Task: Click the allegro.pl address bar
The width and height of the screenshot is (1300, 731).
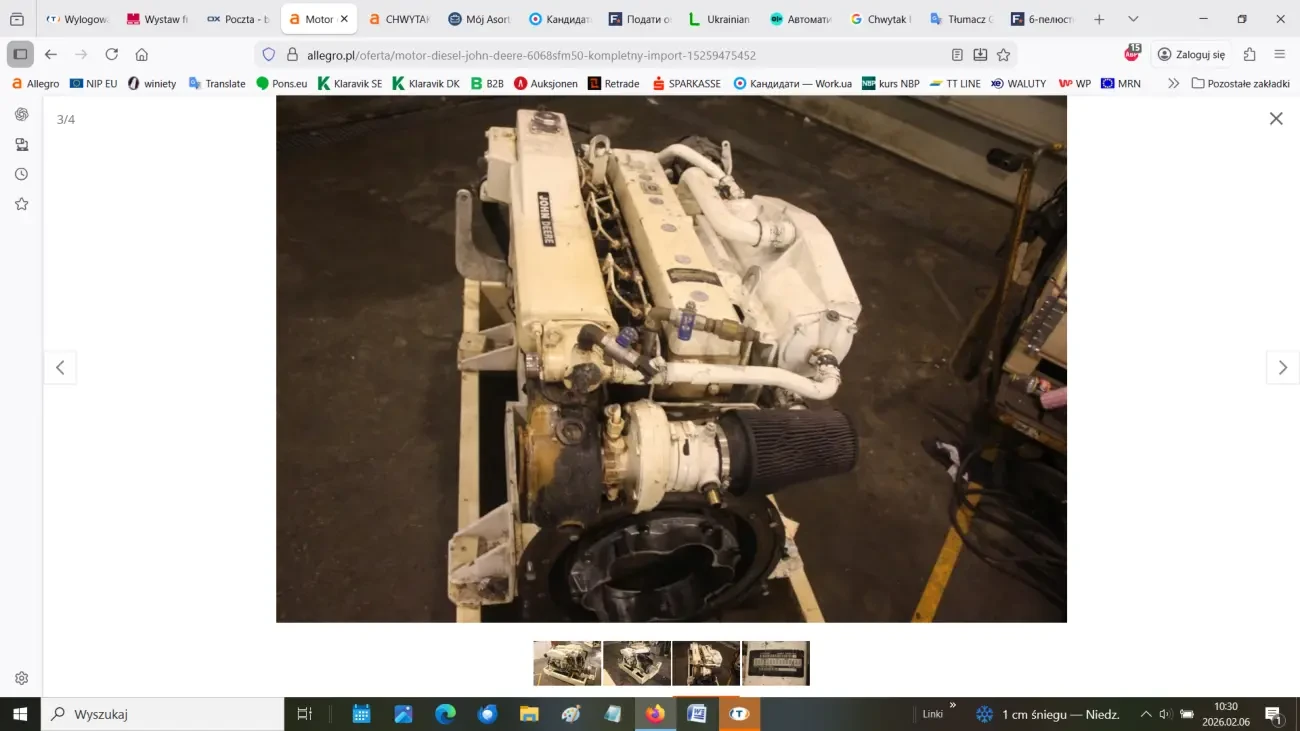Action: (600, 55)
